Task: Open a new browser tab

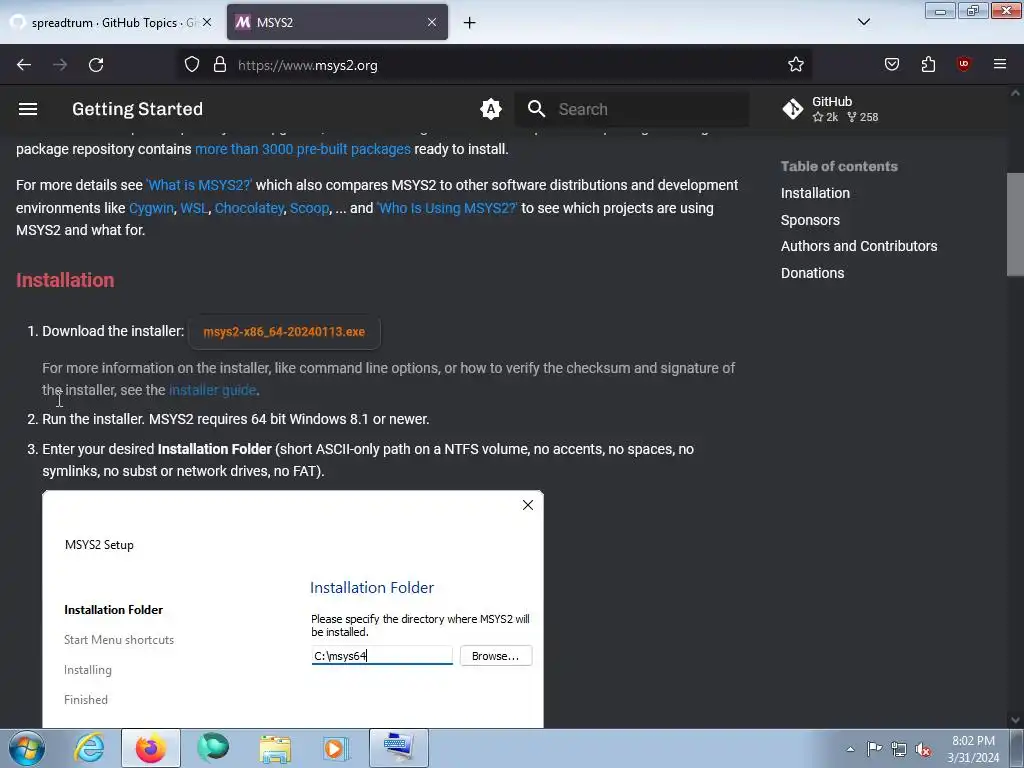Action: click(470, 23)
